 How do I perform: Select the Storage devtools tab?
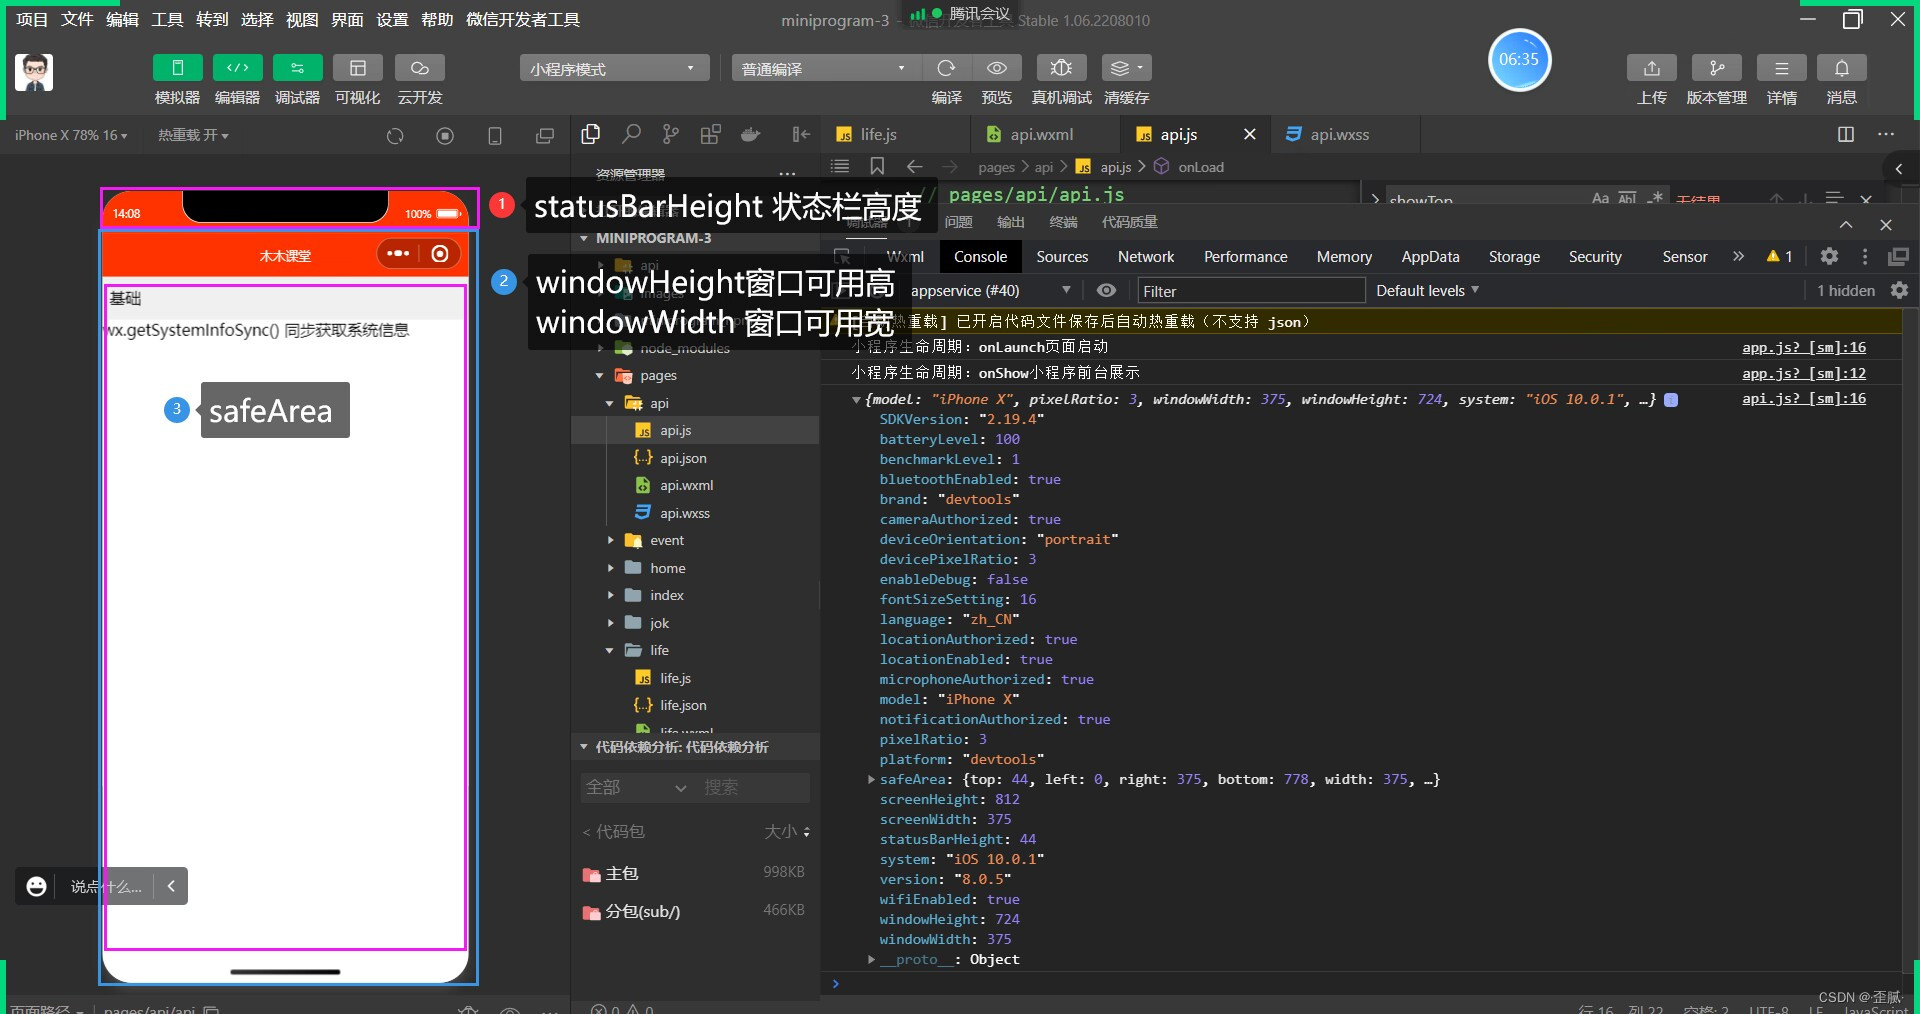(1514, 257)
